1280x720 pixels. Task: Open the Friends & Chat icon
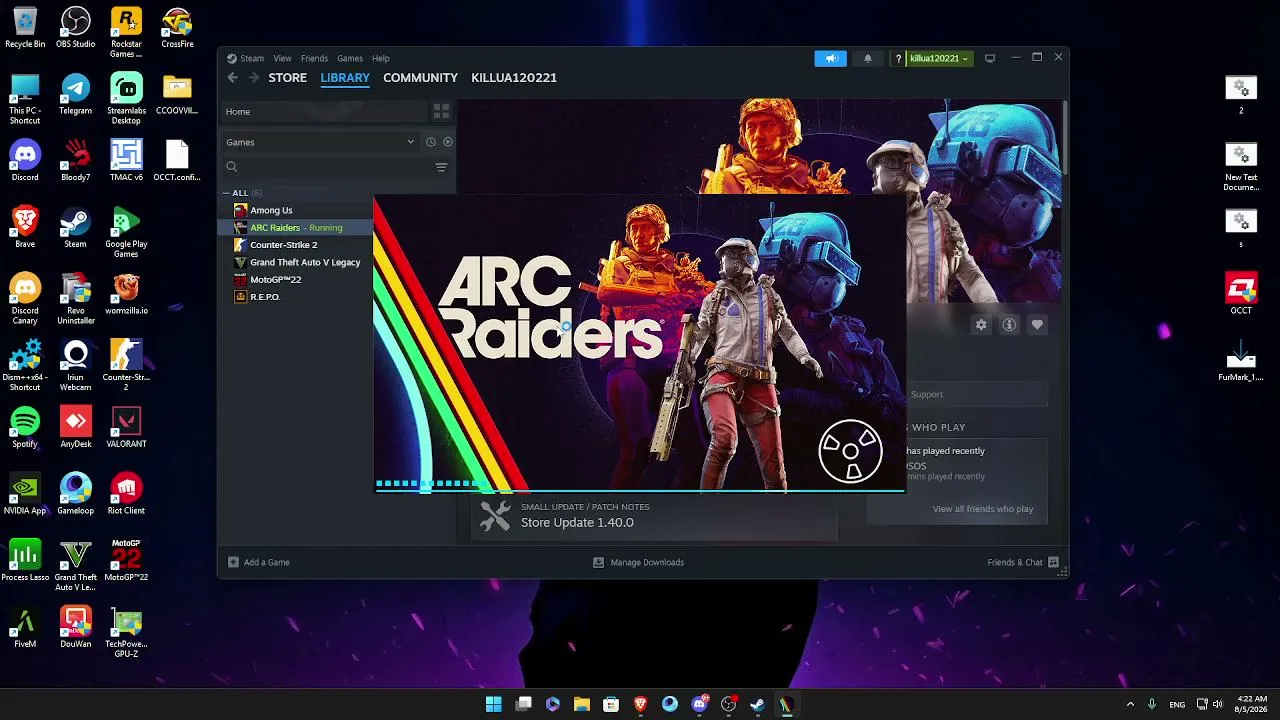click(x=1053, y=562)
